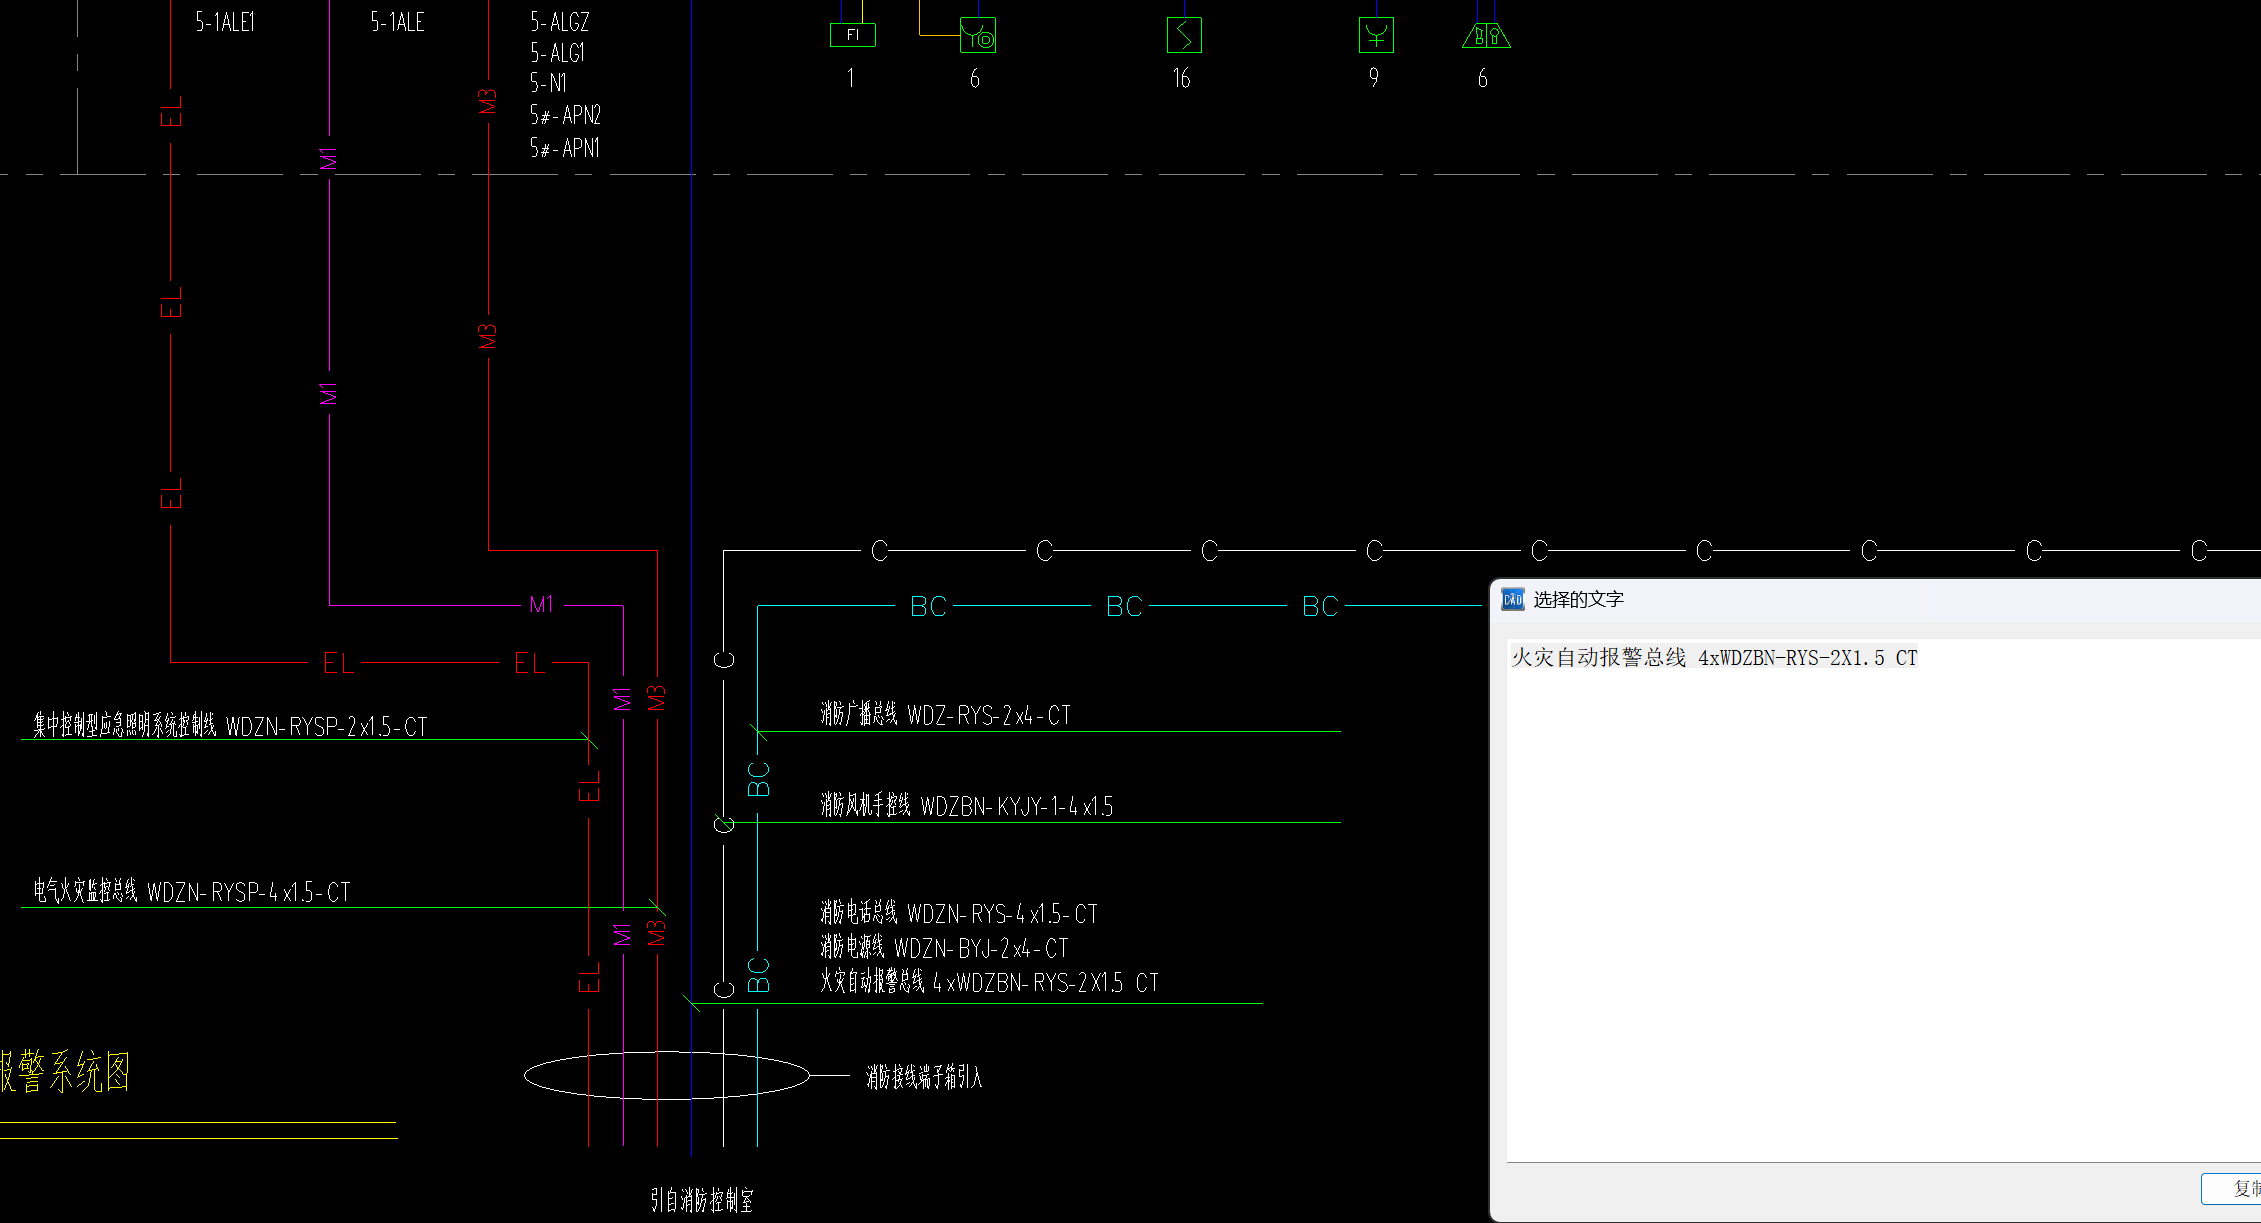Viewport: 2261px width, 1223px height.
Task: Pick the 消防电话总线 WDZN-RYS-4x1.5-CT annotation
Action: [x=959, y=913]
